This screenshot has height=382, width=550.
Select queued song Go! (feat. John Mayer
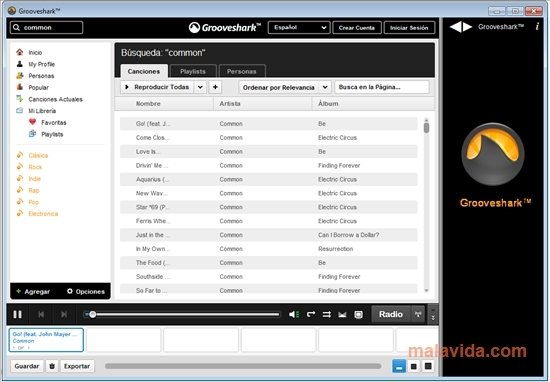tap(46, 340)
